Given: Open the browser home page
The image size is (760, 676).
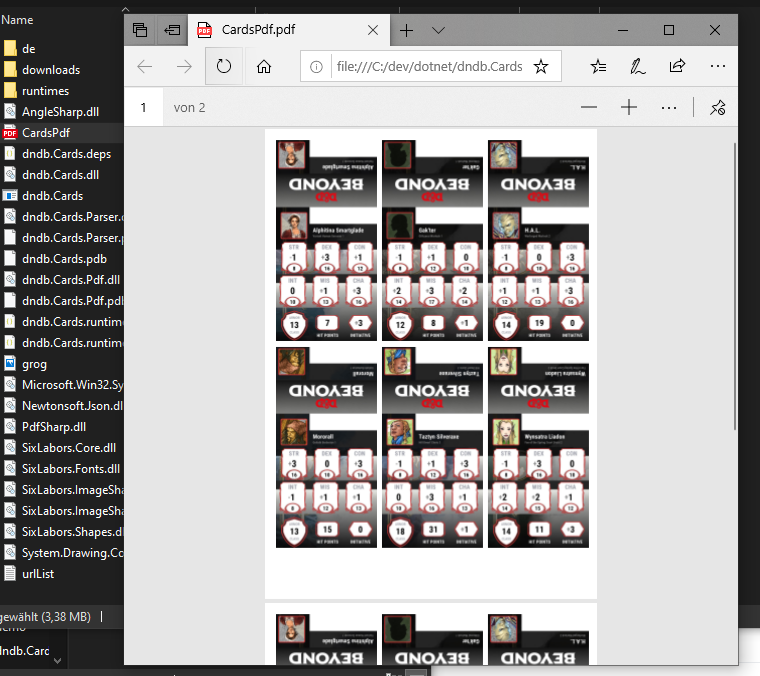Looking at the screenshot, I should [x=264, y=66].
